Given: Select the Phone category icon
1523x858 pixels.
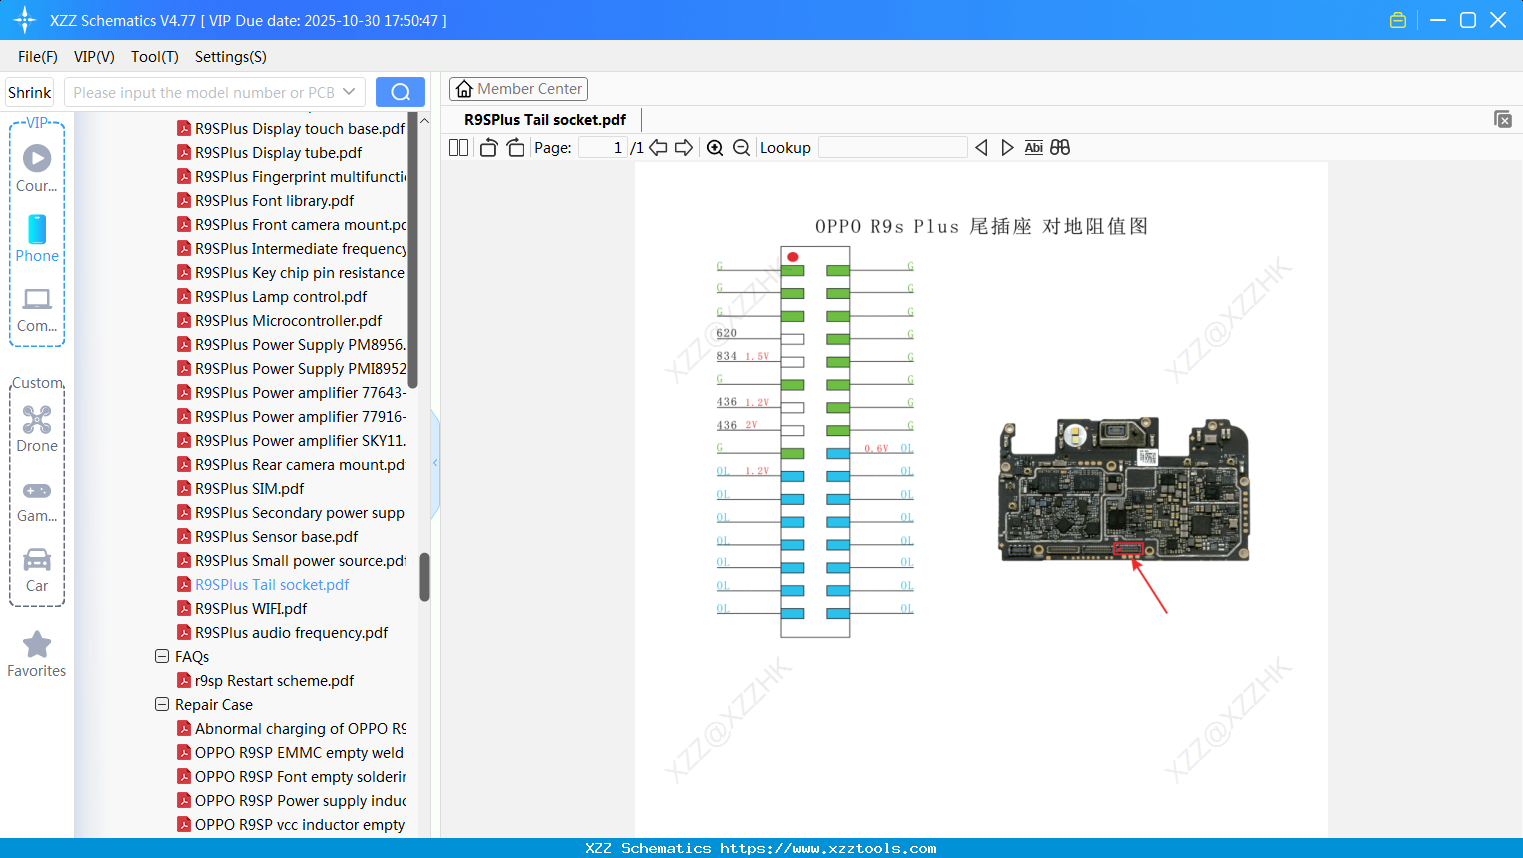Looking at the screenshot, I should point(37,239).
